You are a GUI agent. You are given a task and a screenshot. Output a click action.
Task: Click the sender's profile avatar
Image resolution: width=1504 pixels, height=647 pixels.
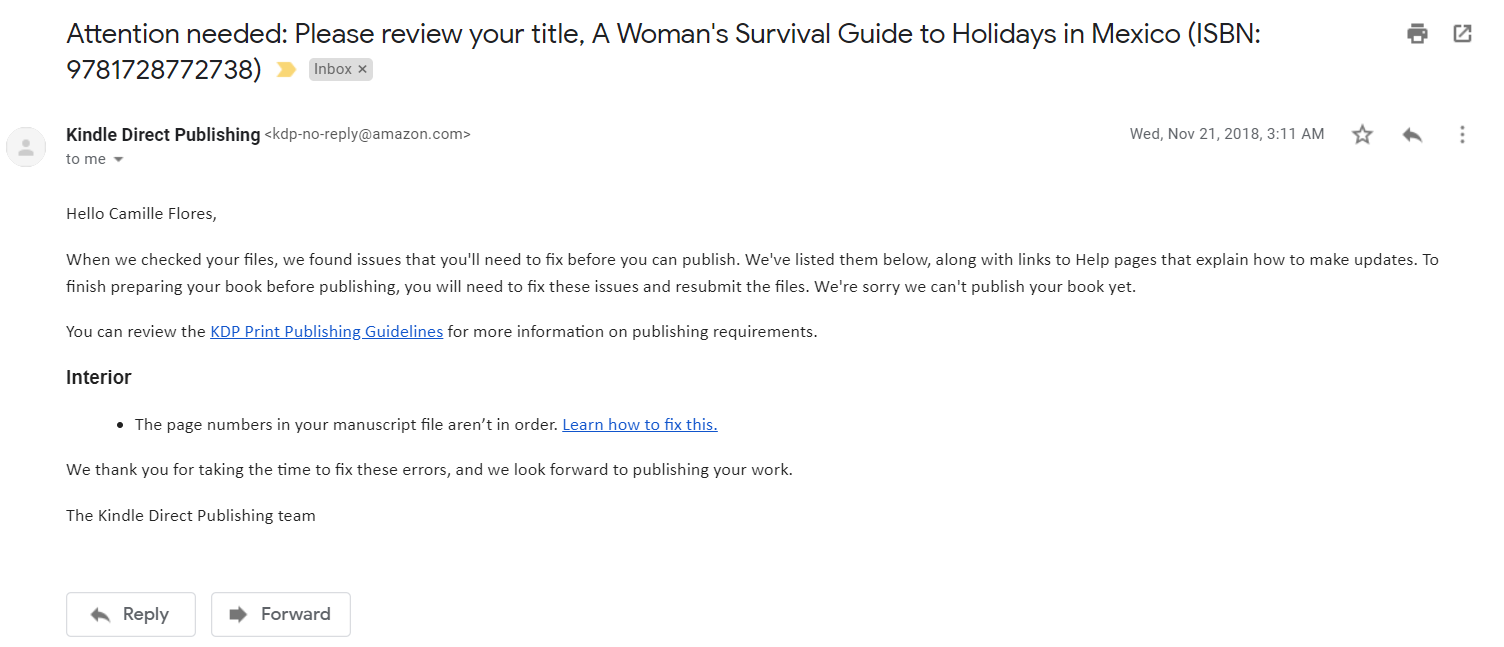[26, 147]
